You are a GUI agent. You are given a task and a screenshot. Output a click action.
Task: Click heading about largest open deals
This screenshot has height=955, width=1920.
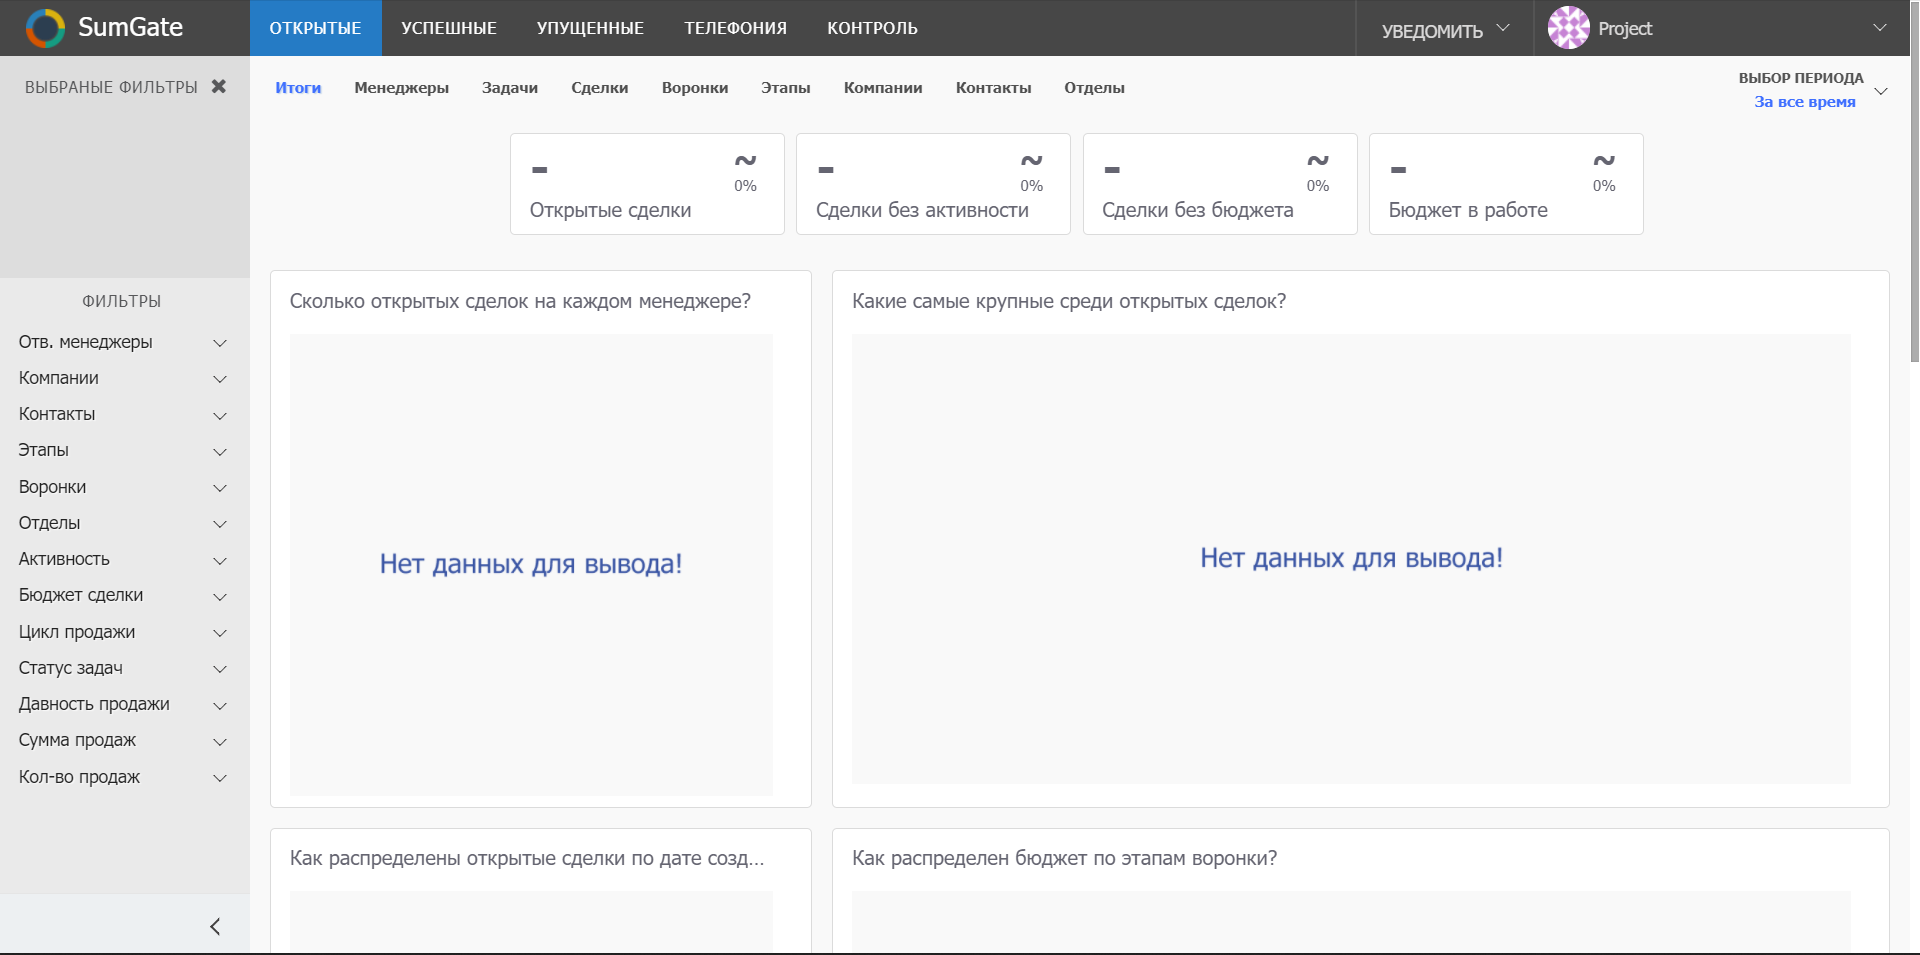click(x=1069, y=301)
